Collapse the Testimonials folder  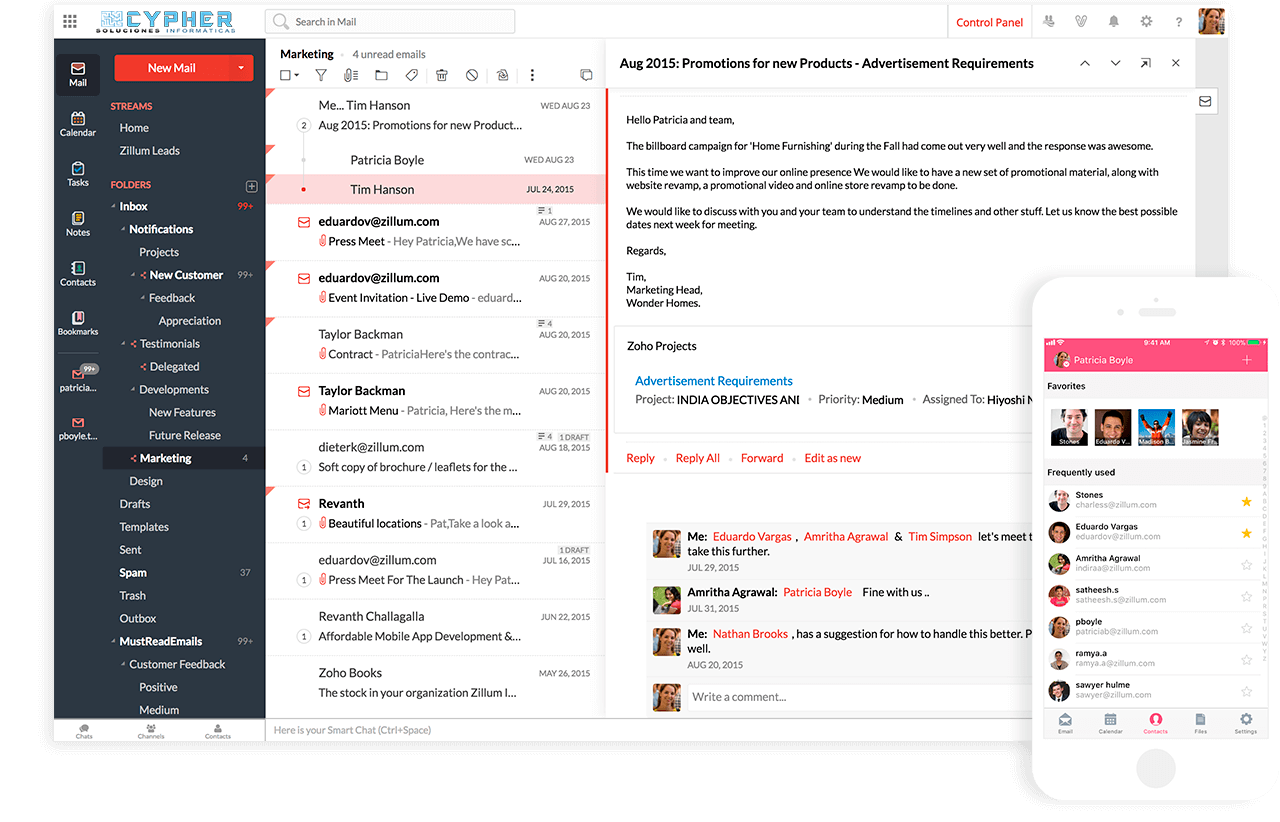123,344
